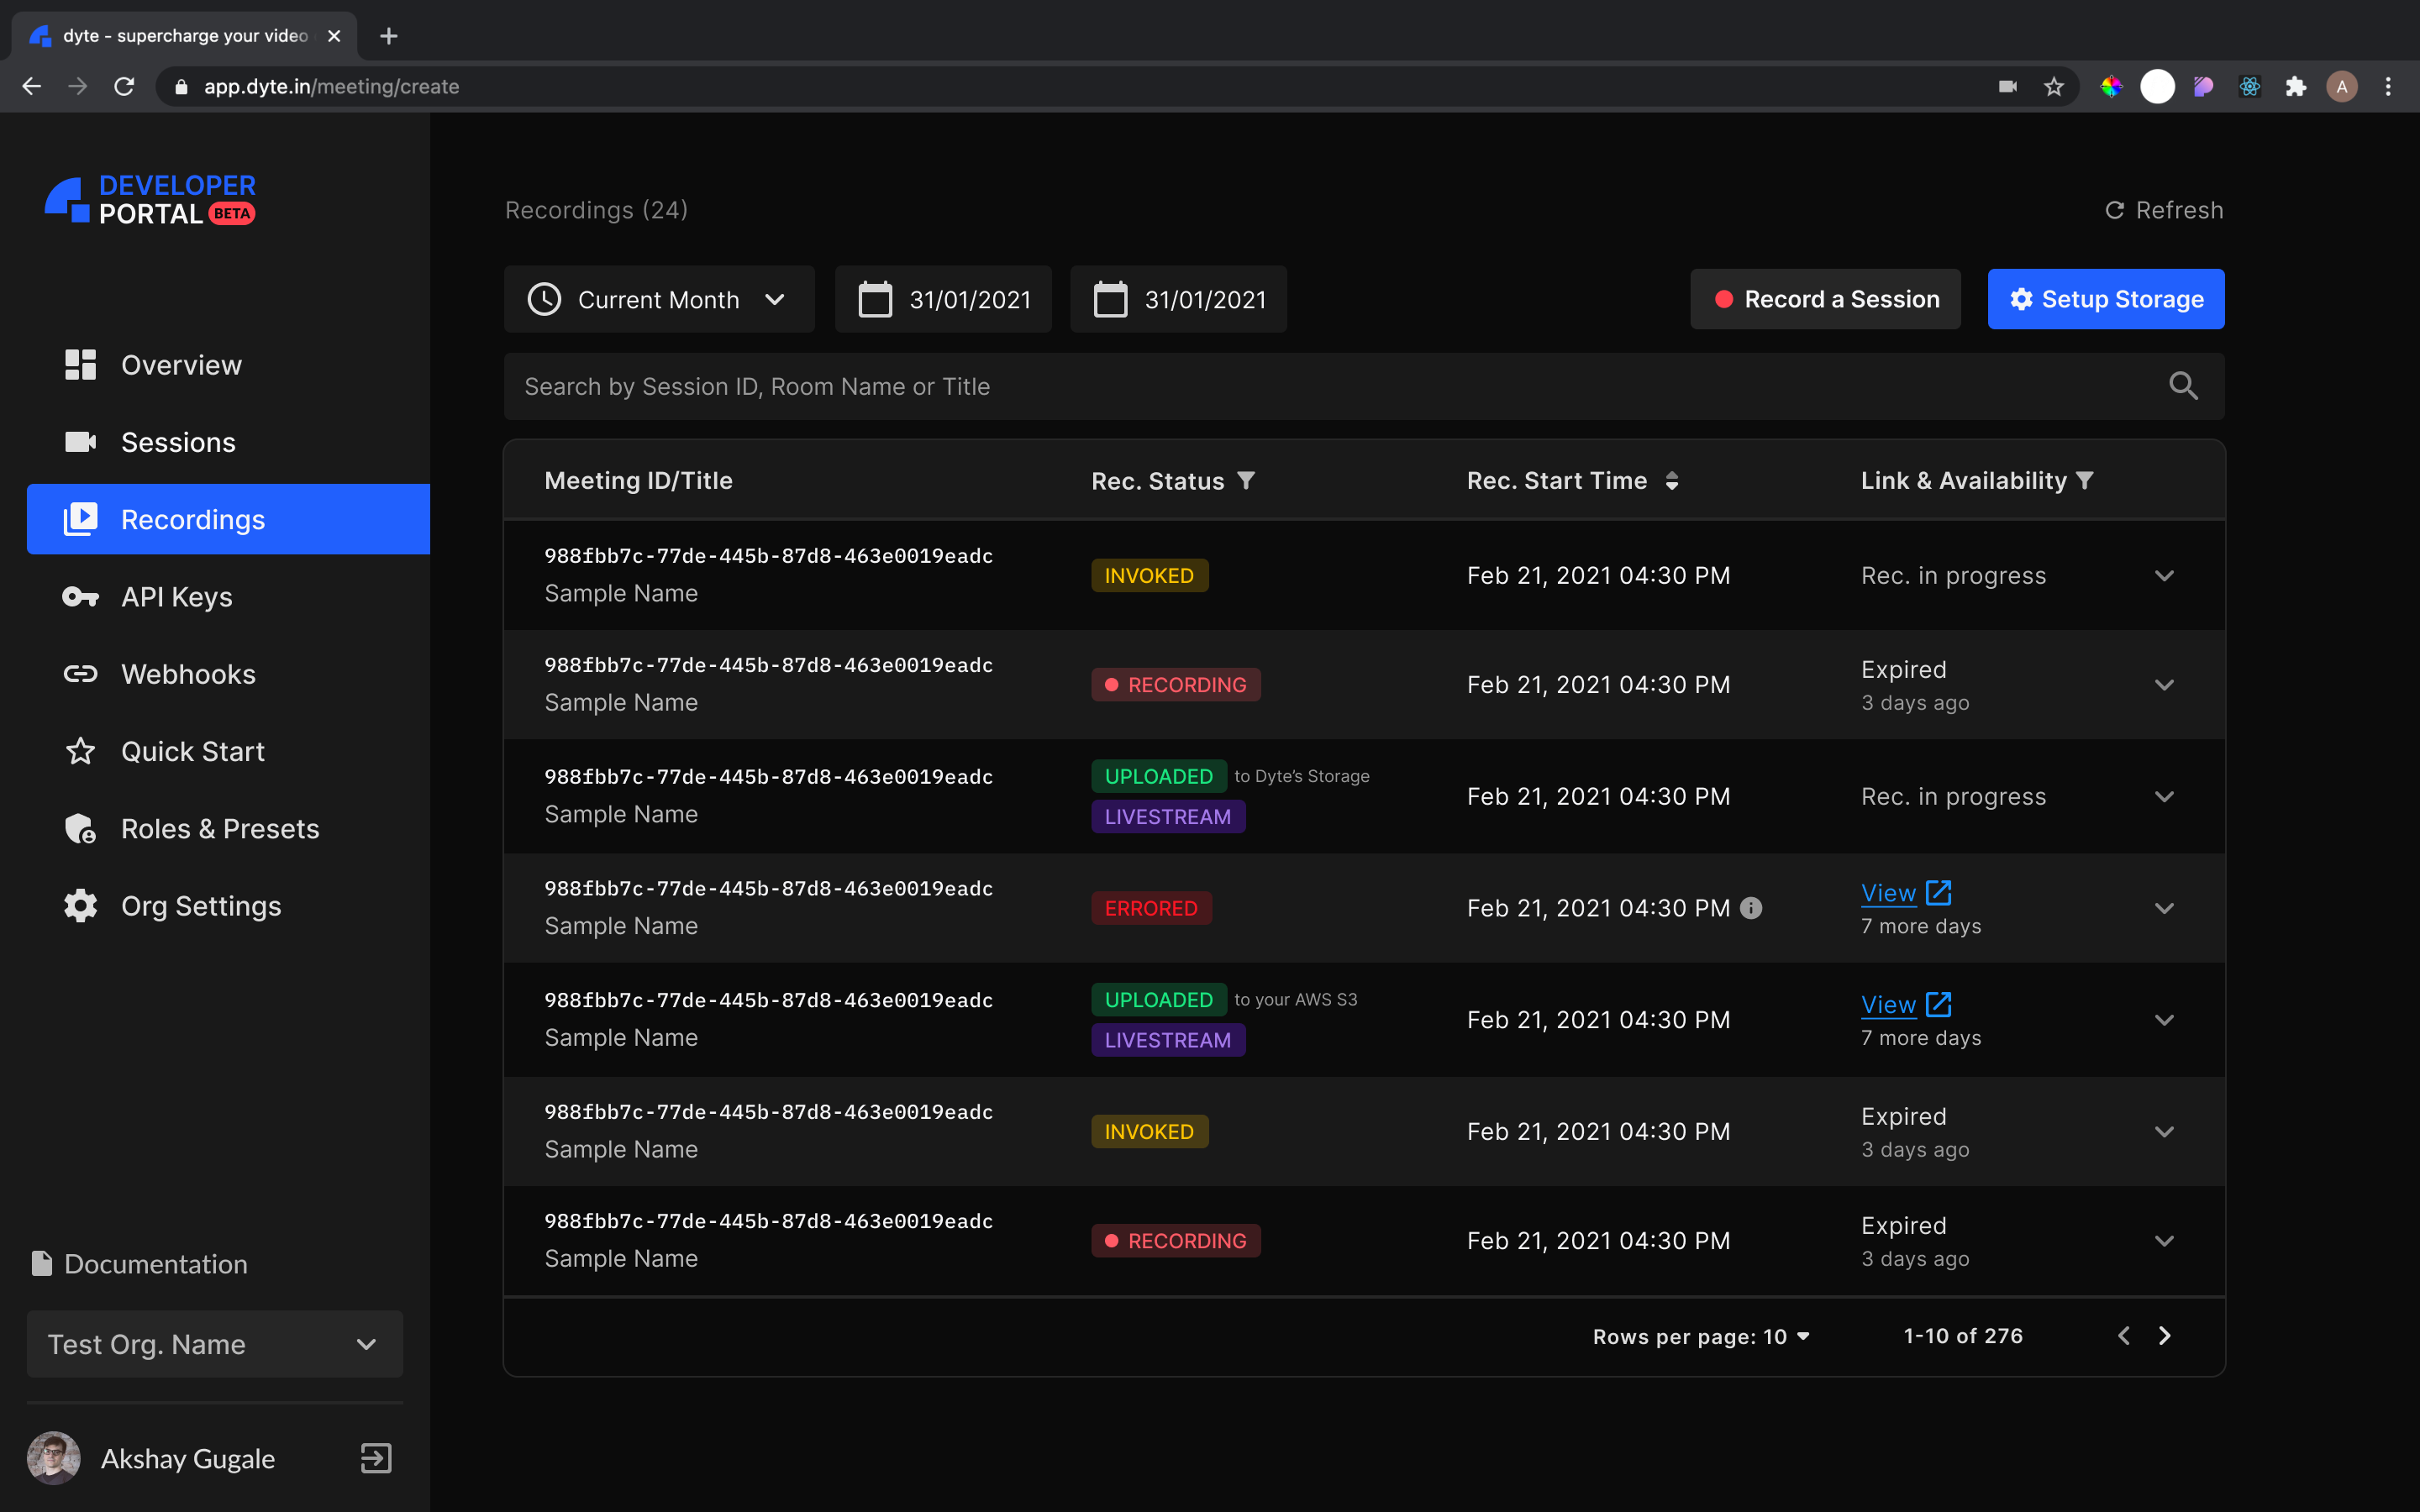
Task: Go to the next page of recordings
Action: (x=2165, y=1335)
